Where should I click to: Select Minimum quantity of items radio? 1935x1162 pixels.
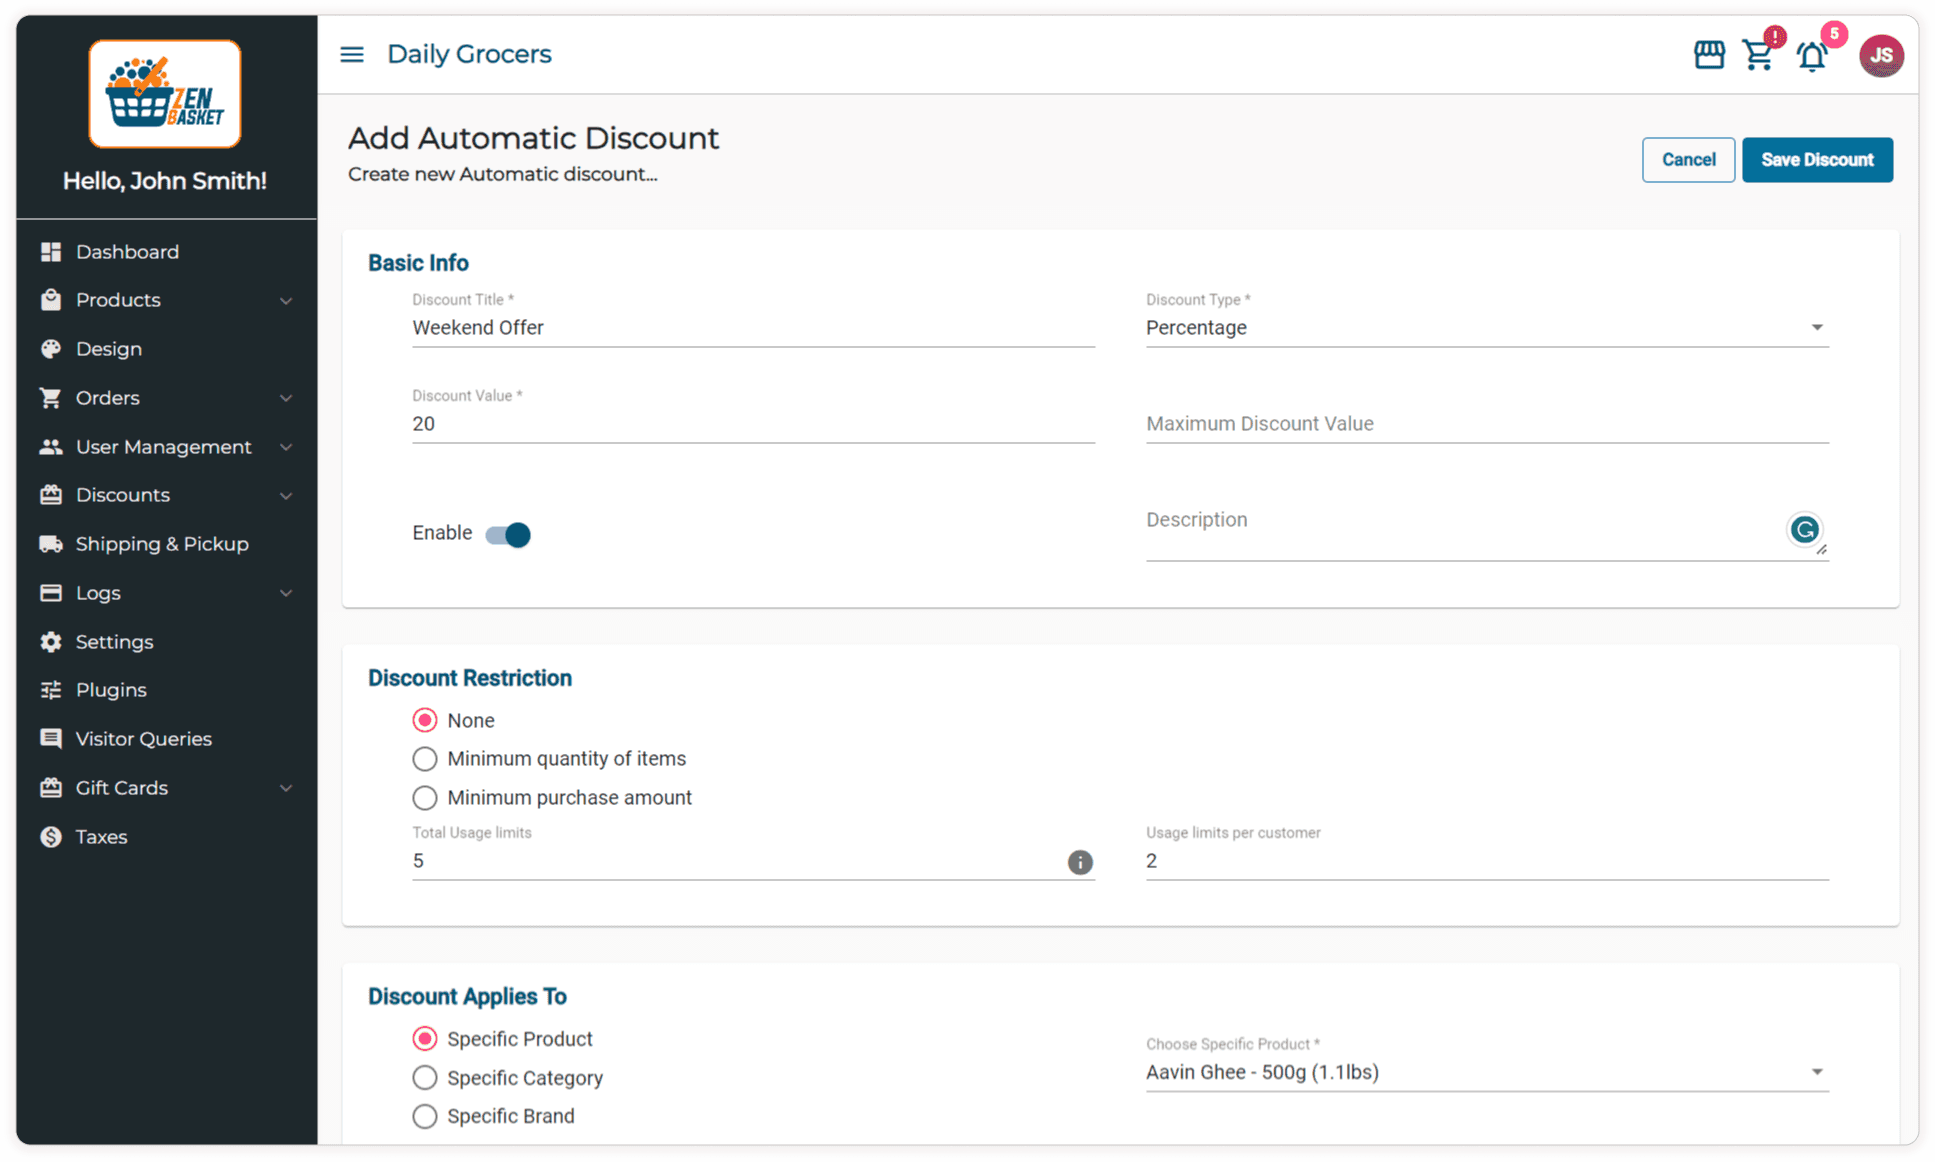pos(425,759)
